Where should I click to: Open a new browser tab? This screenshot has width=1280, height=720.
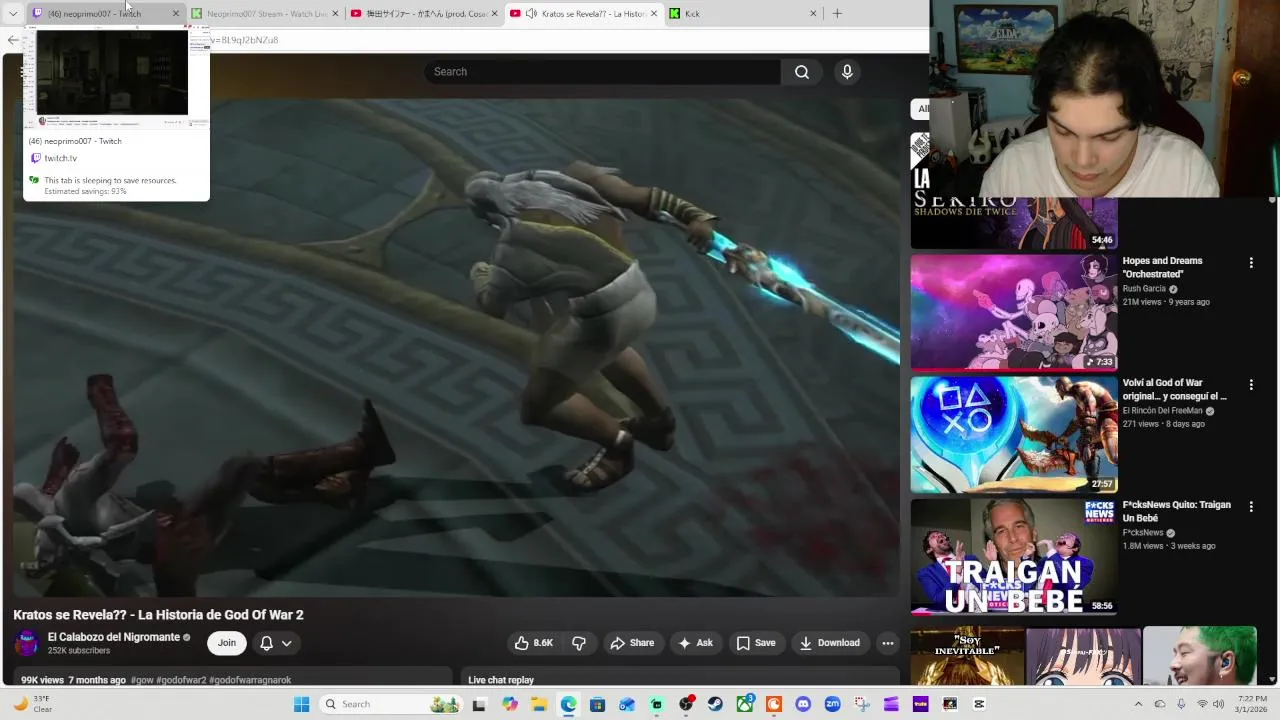point(837,14)
